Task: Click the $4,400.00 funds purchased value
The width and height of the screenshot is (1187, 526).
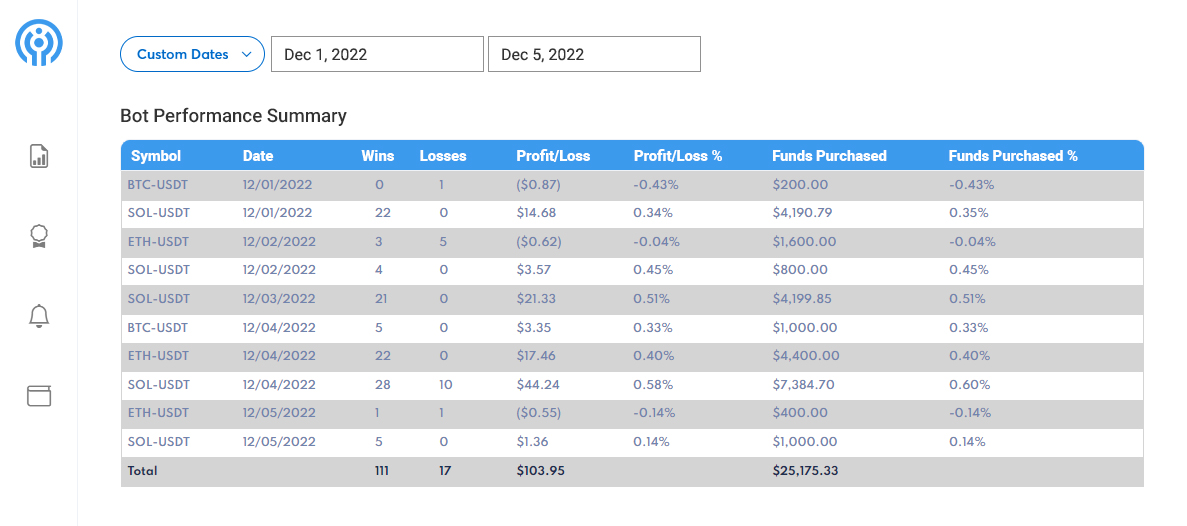Action: tap(805, 356)
